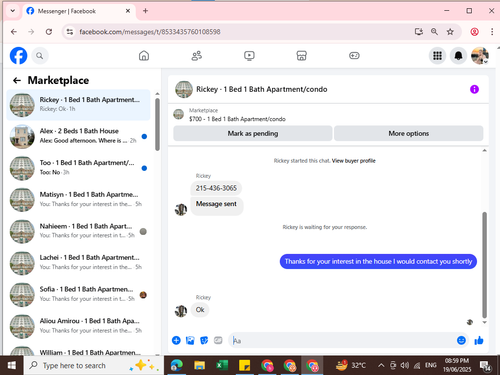Open the Video tab icon
Image resolution: width=500 pixels, height=375 pixels.
[x=249, y=56]
